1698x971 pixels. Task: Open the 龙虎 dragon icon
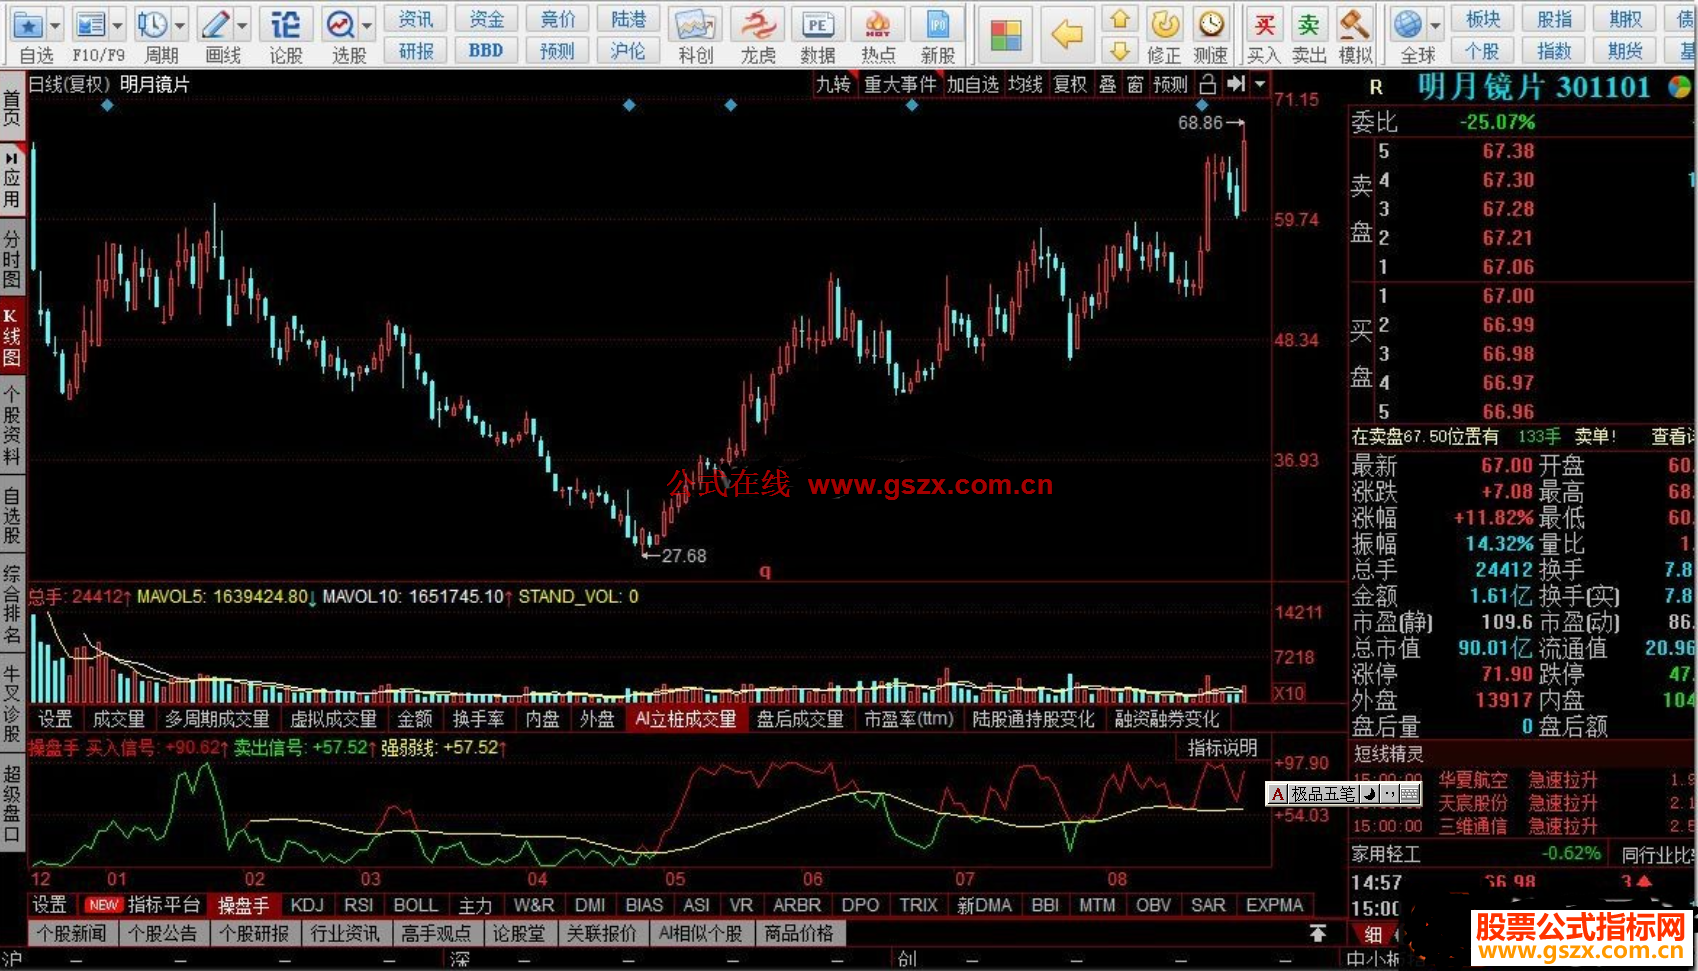coord(757,24)
